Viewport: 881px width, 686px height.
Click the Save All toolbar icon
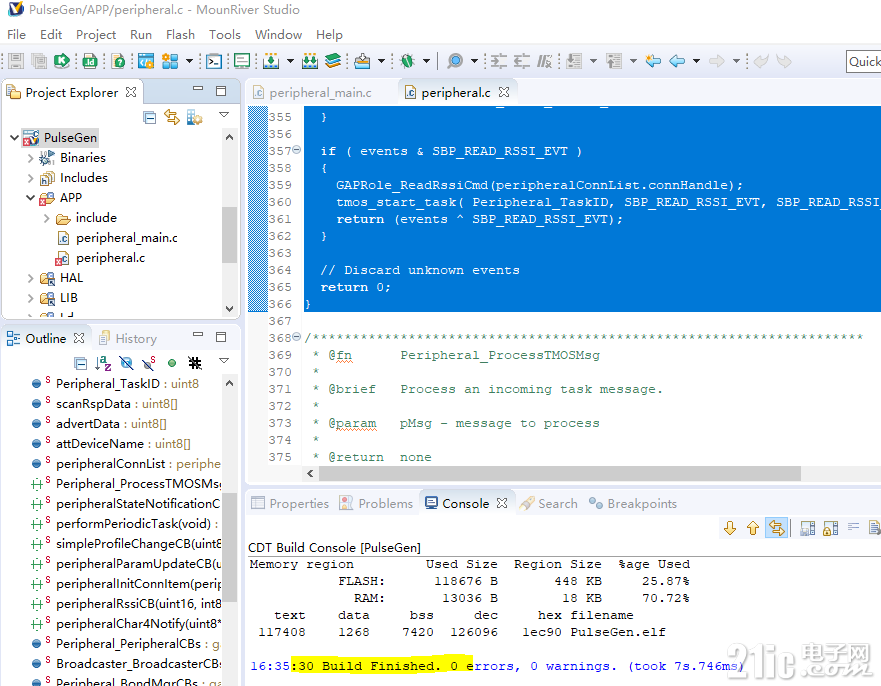[x=39, y=61]
